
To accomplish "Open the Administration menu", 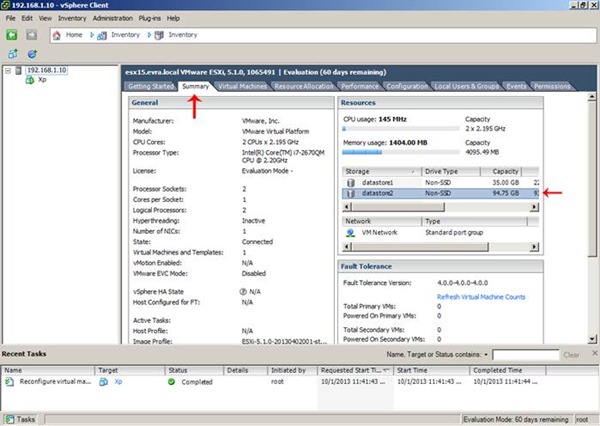I will tap(111, 18).
